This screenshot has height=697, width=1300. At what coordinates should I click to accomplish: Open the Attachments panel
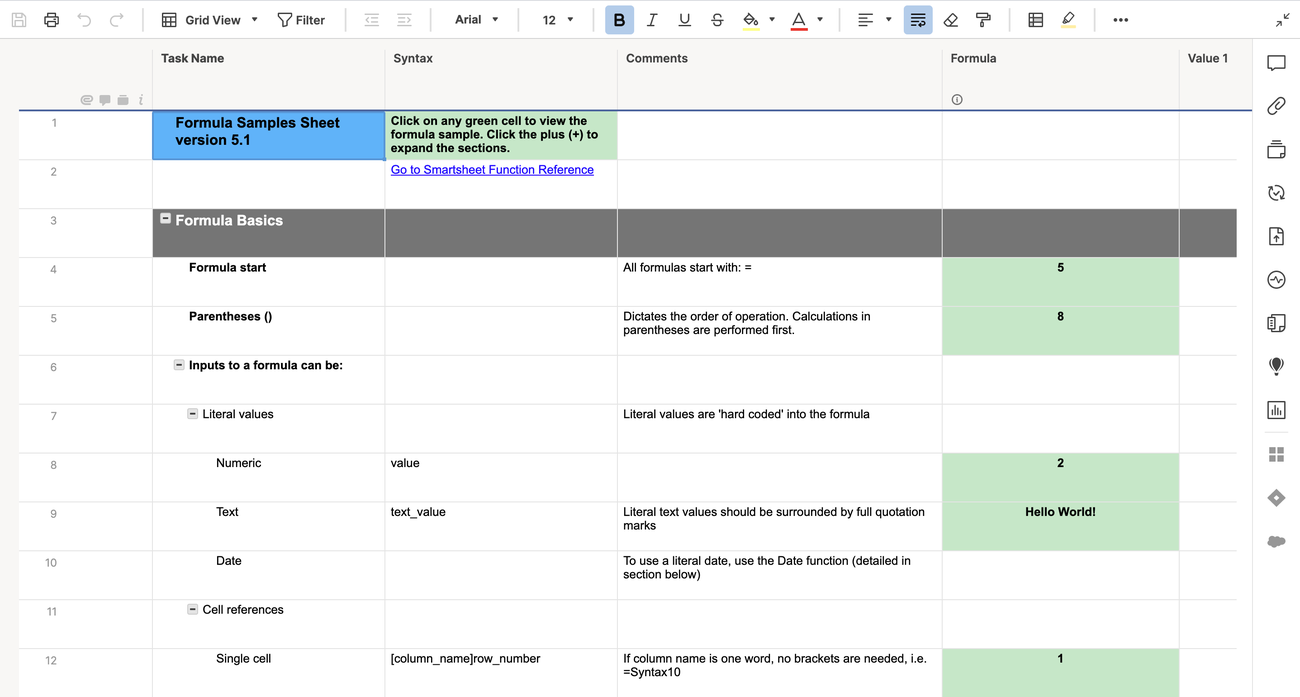pos(1276,106)
